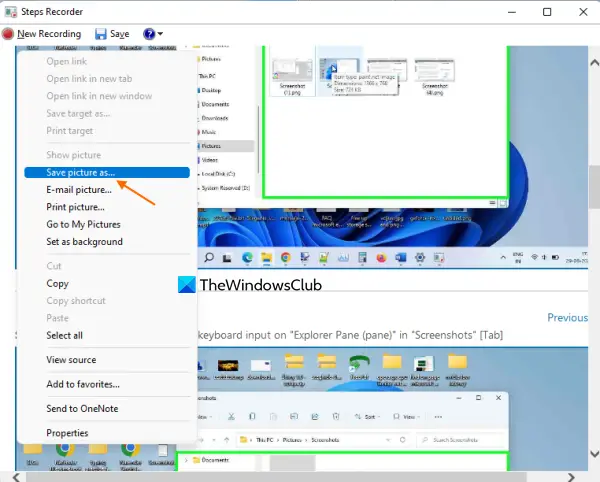
Task: Open Firefox icon on recorded taskbar
Action: point(381,258)
